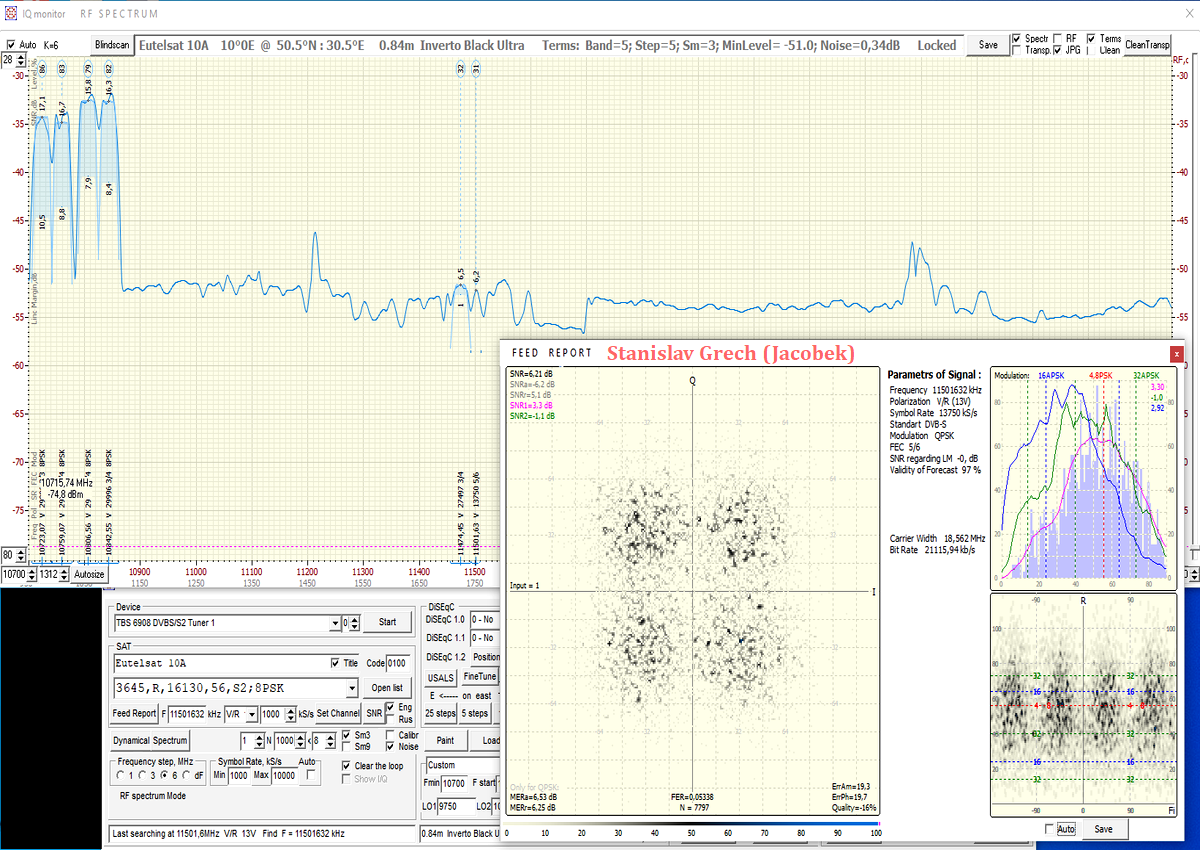Select the 3 MHz frequency step radio
The width and height of the screenshot is (1200, 850).
click(x=141, y=776)
